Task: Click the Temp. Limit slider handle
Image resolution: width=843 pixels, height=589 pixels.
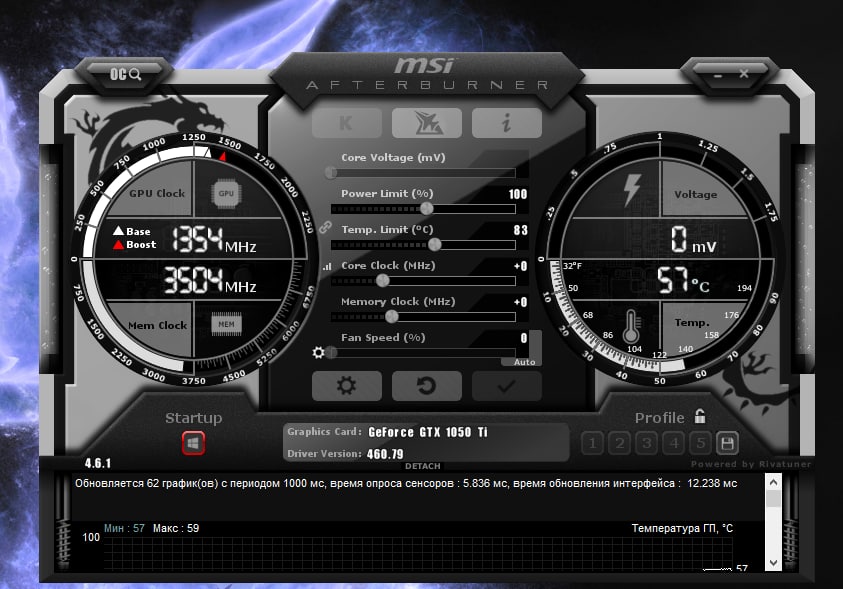Action: pyautogui.click(x=435, y=245)
